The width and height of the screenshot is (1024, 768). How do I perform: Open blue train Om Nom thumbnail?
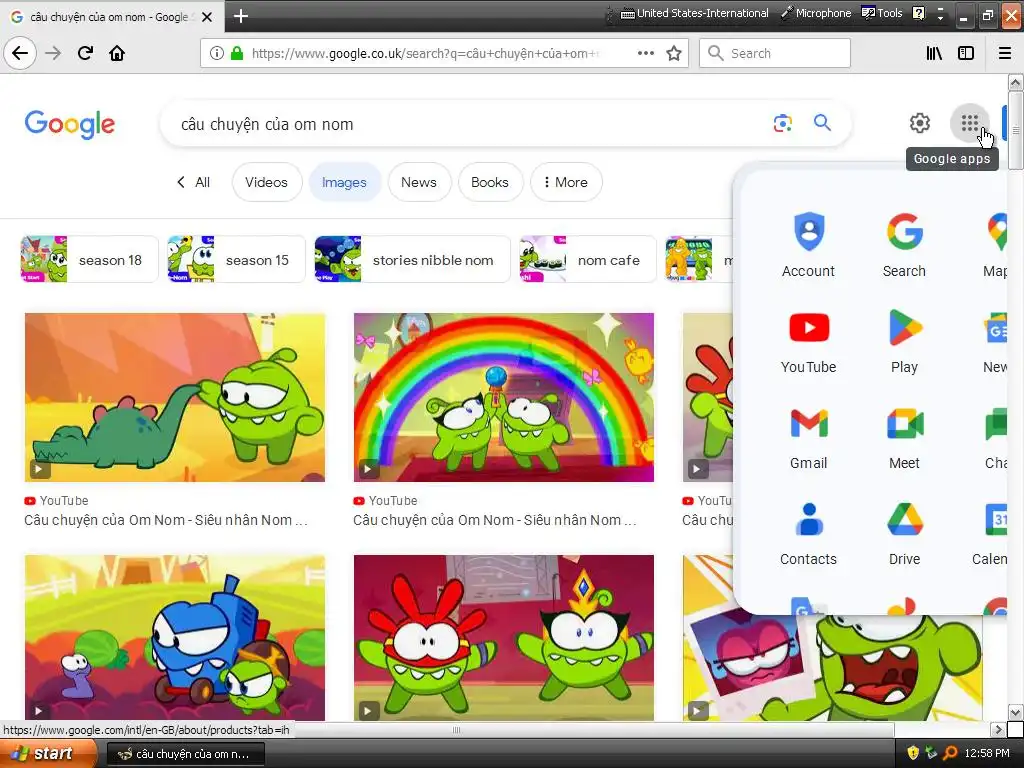[174, 637]
